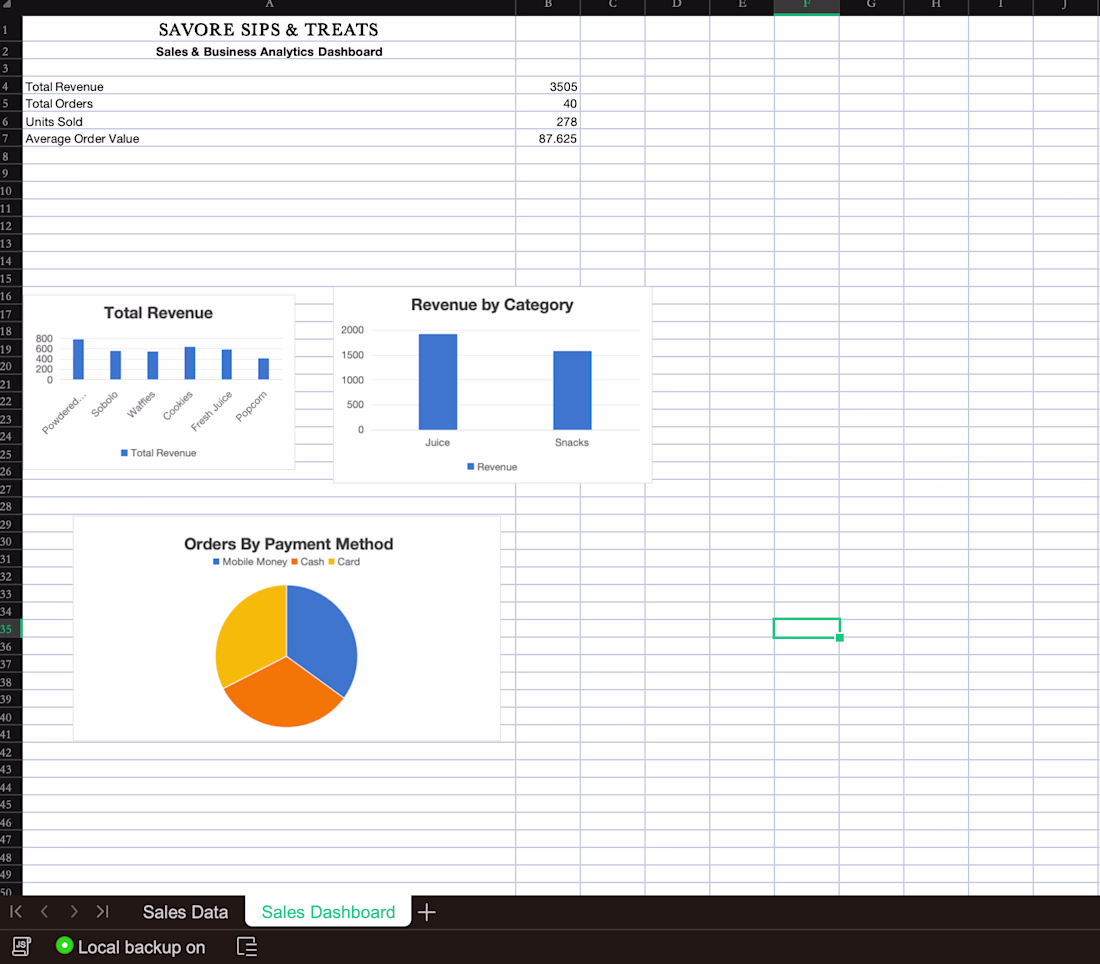Viewport: 1100px width, 964px height.
Task: Jump to the last sheet with the navigation arrow
Action: click(102, 911)
